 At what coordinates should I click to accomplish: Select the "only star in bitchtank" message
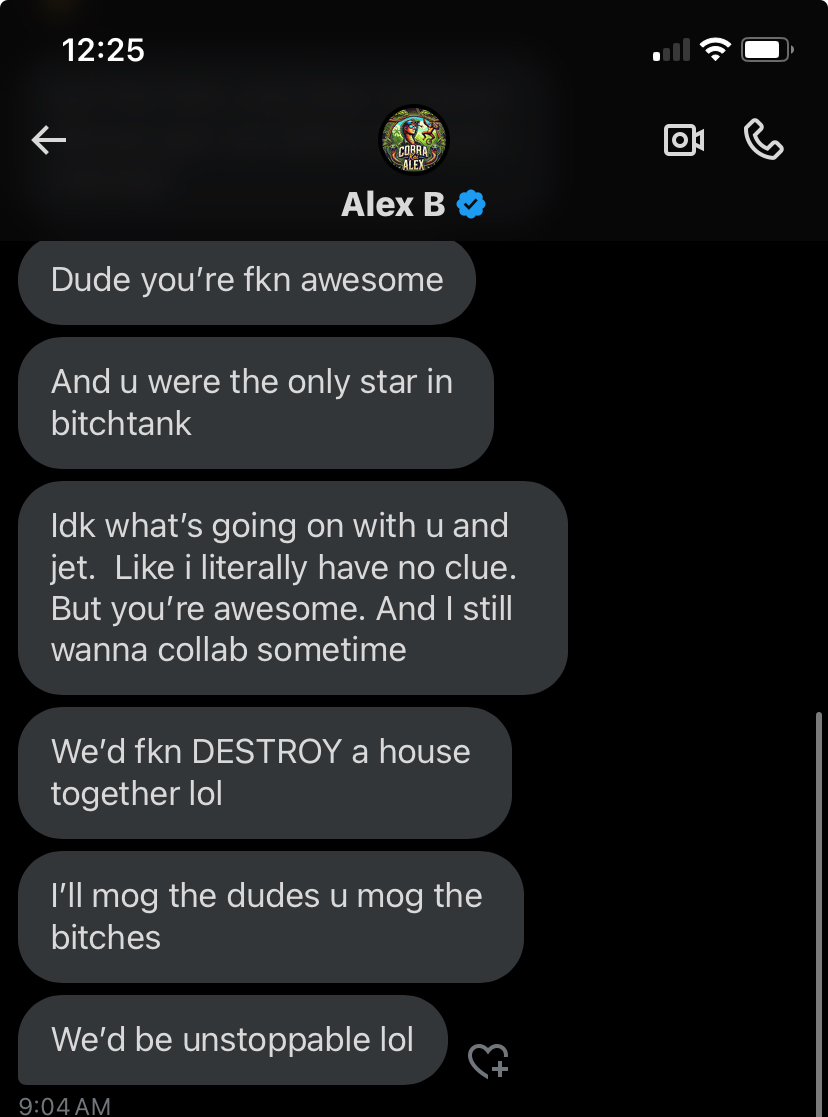click(256, 402)
